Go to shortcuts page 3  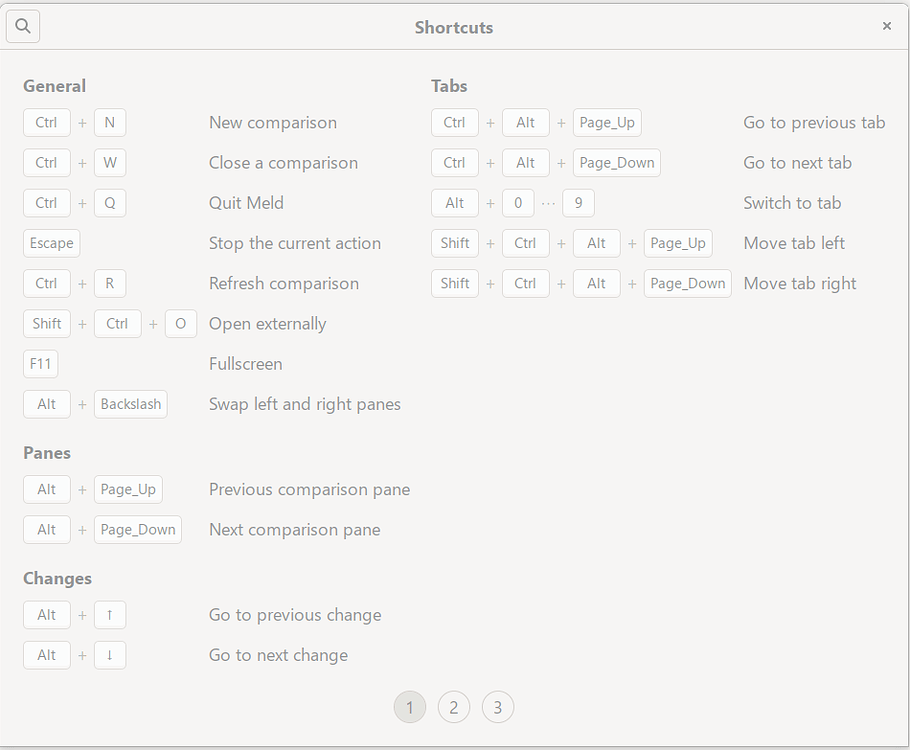[x=497, y=708]
